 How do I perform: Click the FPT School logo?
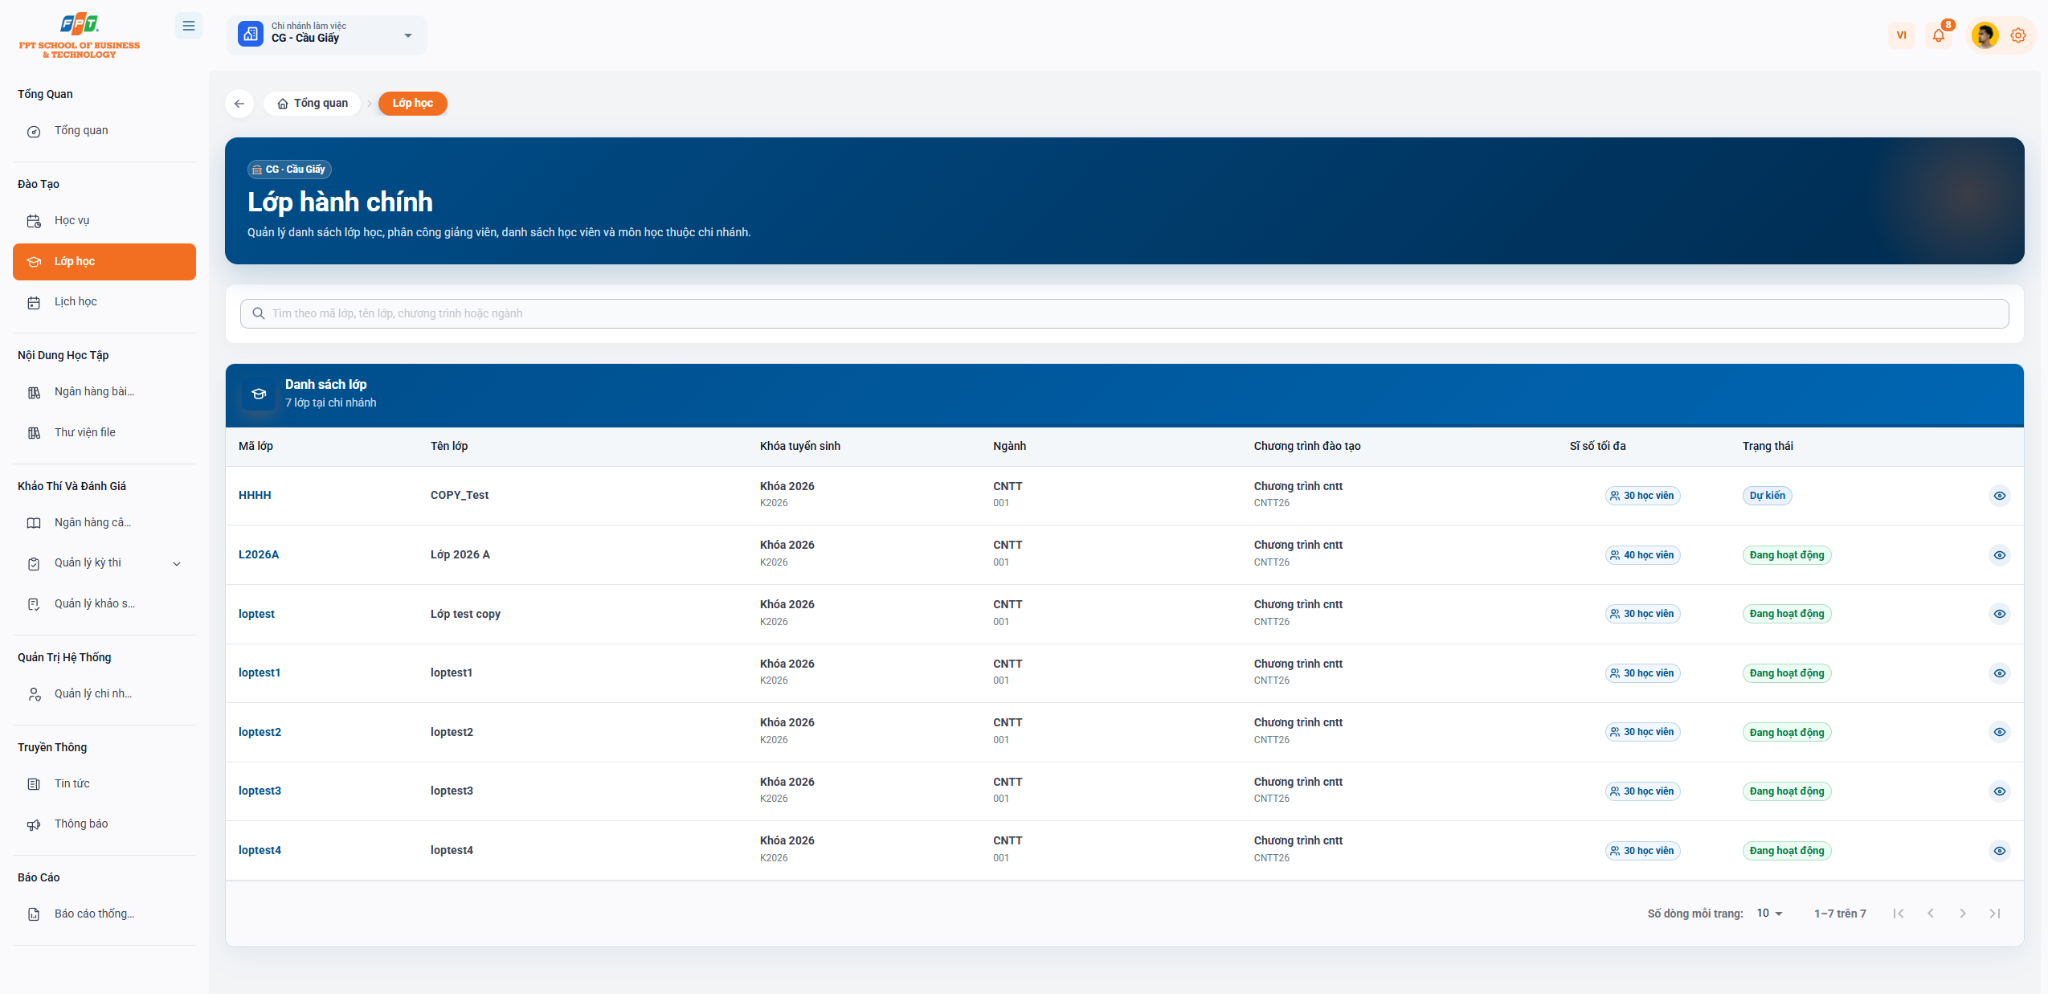click(x=79, y=36)
